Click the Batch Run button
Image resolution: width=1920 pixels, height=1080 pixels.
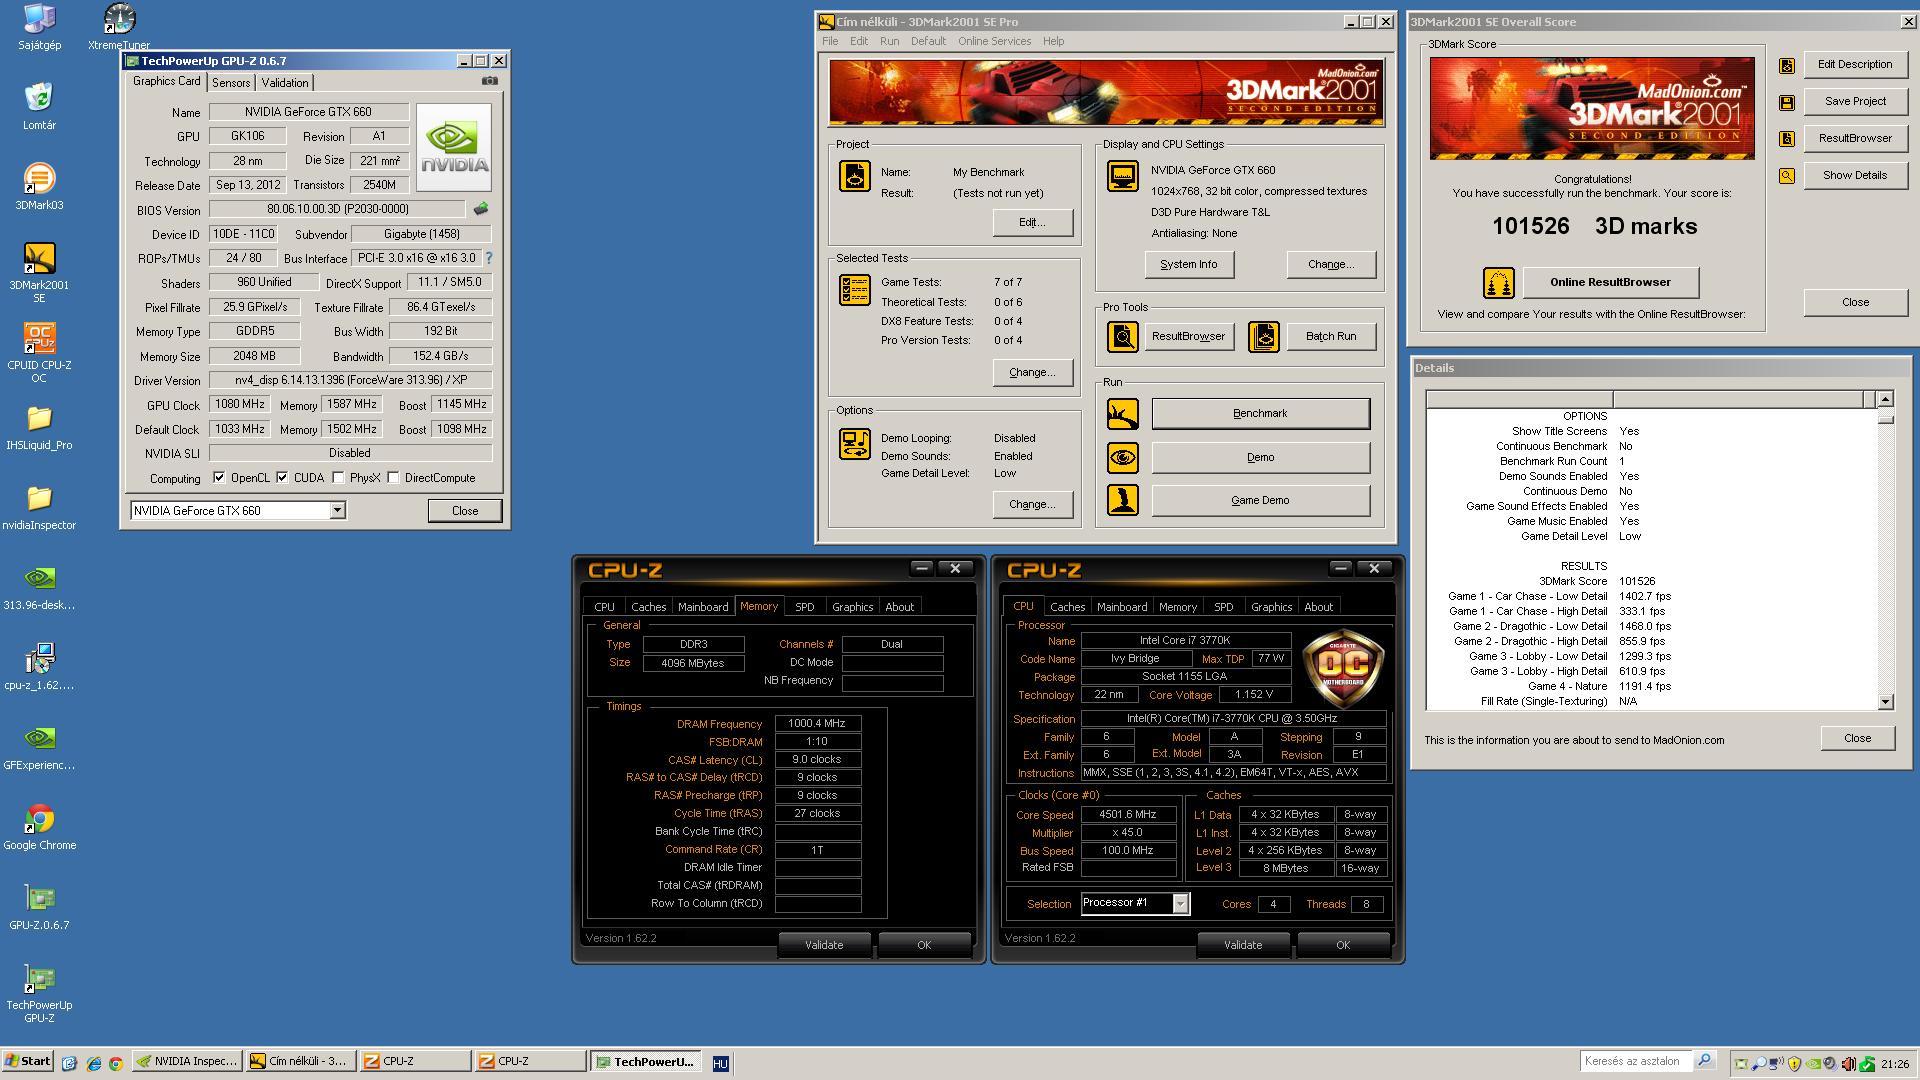[1331, 337]
